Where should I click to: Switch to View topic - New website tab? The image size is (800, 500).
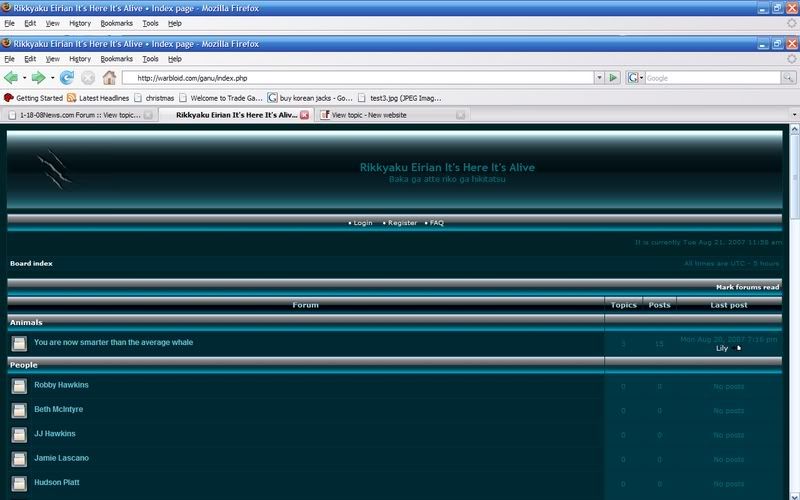[391, 115]
